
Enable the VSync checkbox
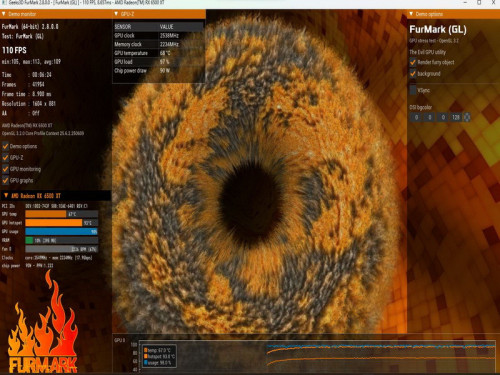[x=413, y=90]
